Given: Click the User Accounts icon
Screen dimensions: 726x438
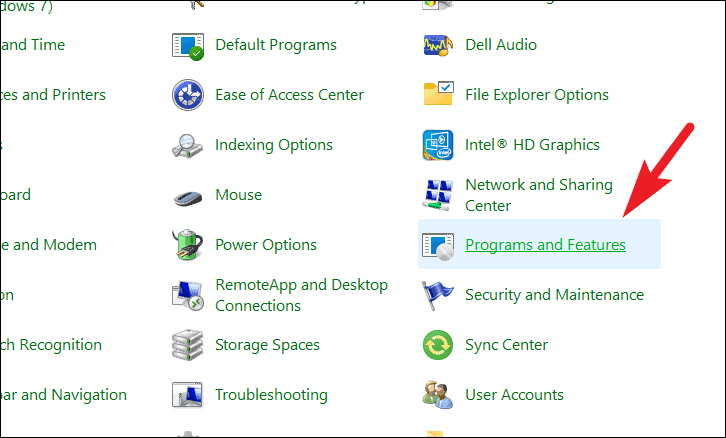Looking at the screenshot, I should [x=438, y=394].
